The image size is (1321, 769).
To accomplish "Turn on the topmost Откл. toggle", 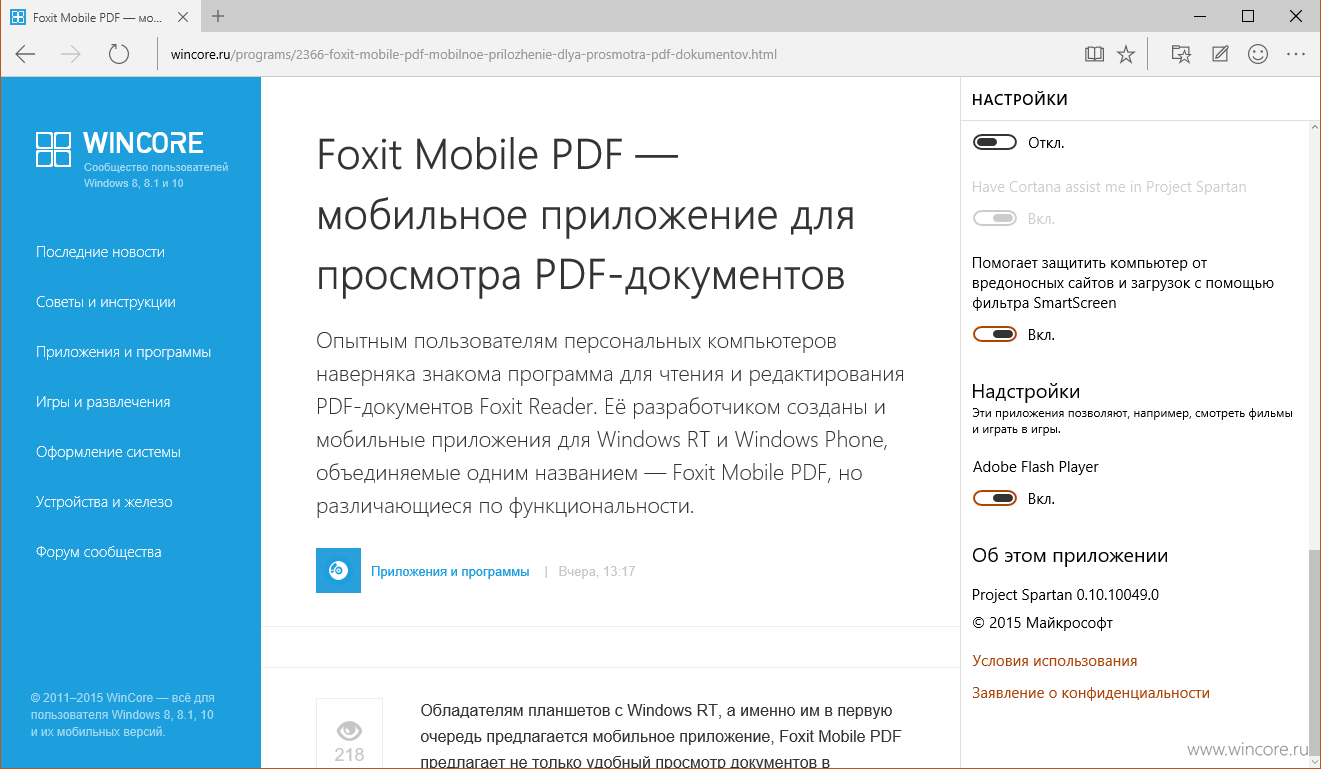I will (995, 143).
